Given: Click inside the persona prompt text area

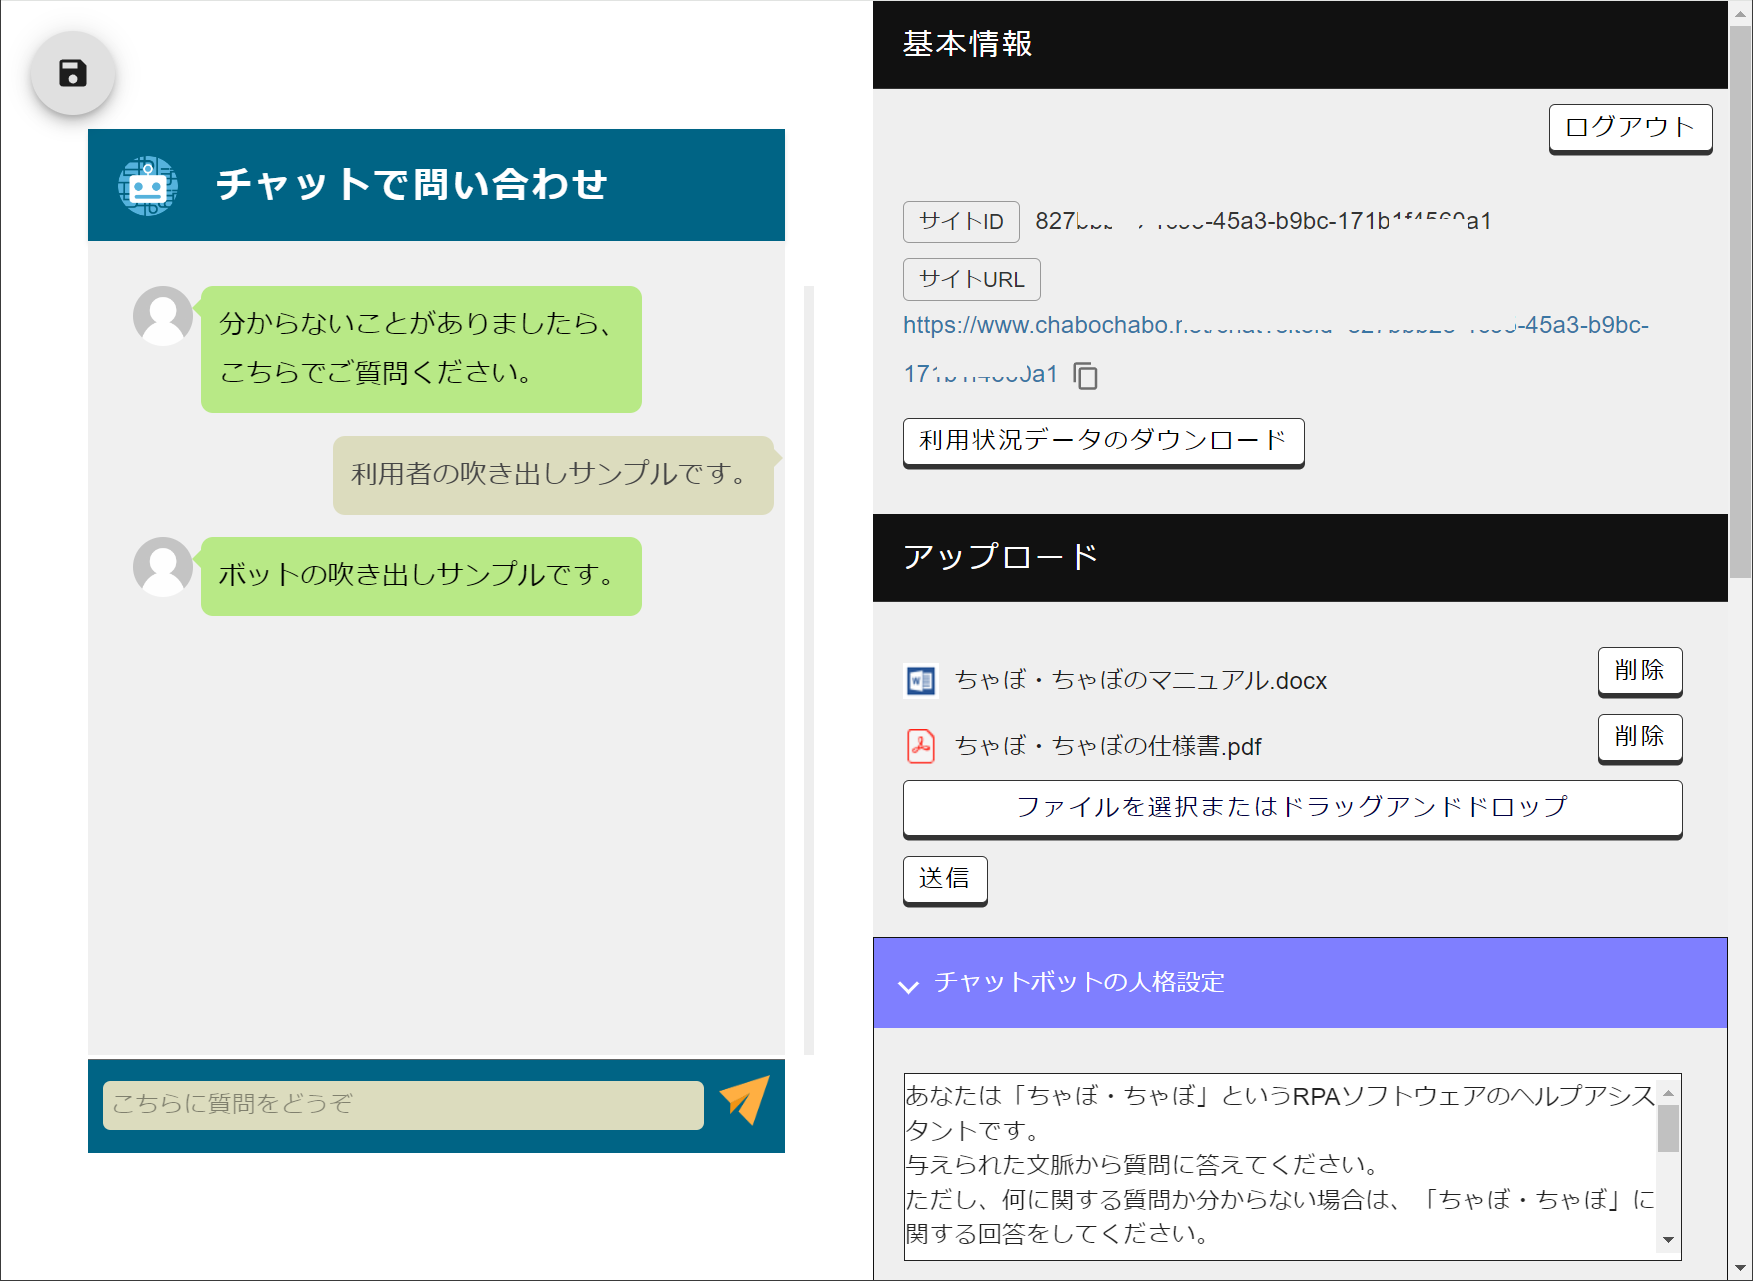Looking at the screenshot, I should 1280,1165.
